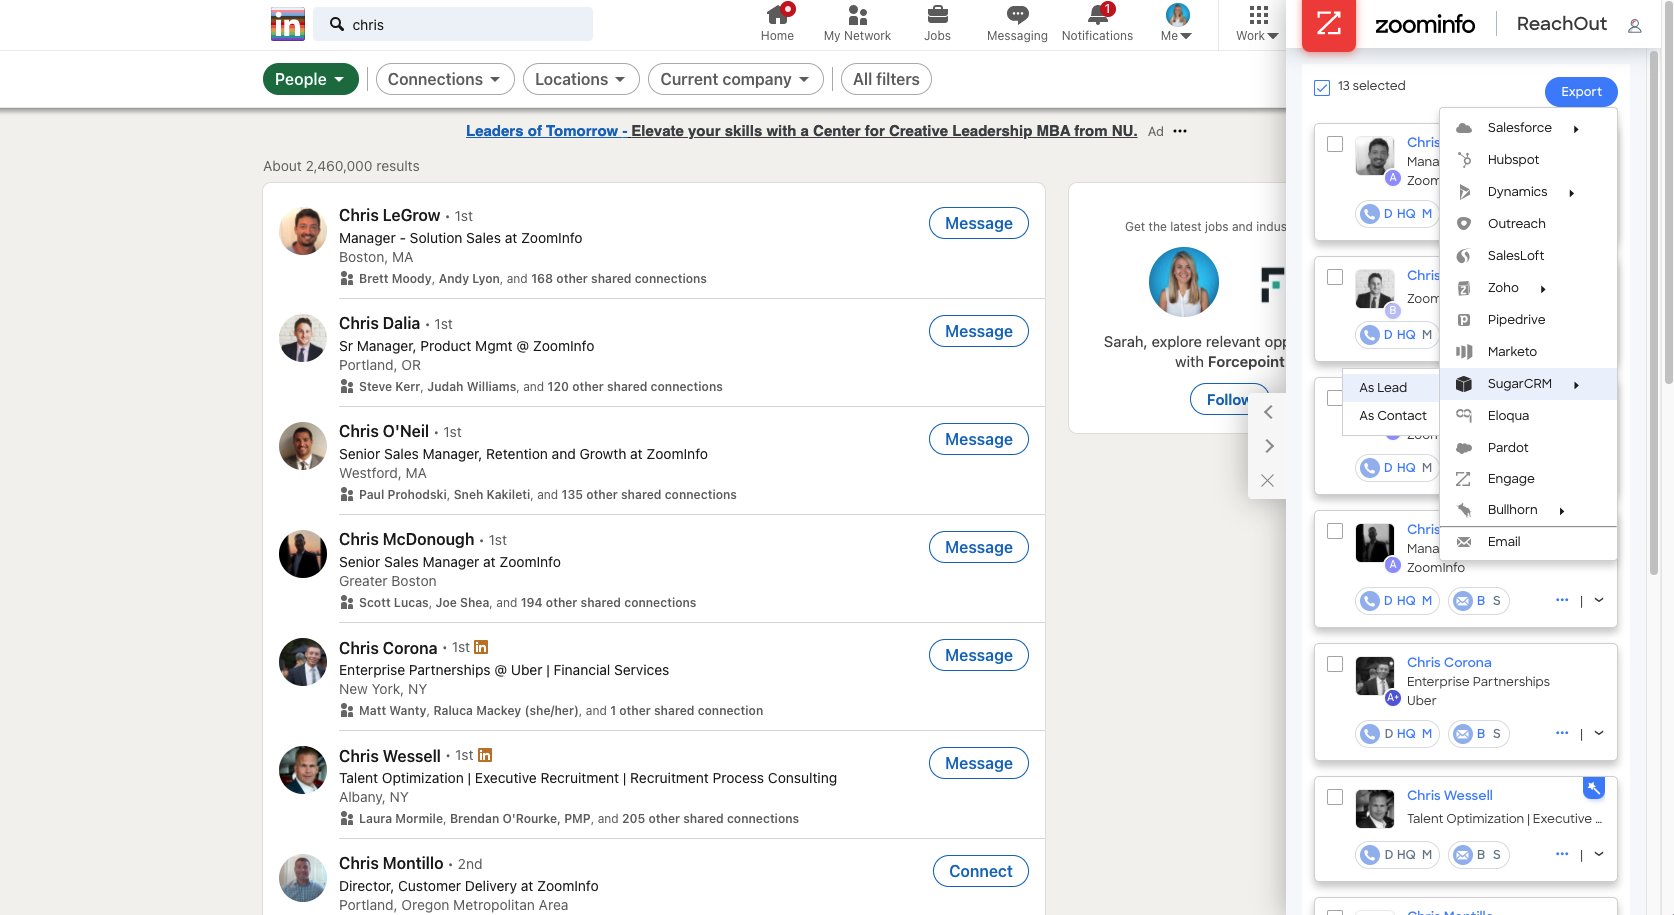Click email icon on Chris Wessell card
This screenshot has height=915, width=1674.
pos(1463,855)
